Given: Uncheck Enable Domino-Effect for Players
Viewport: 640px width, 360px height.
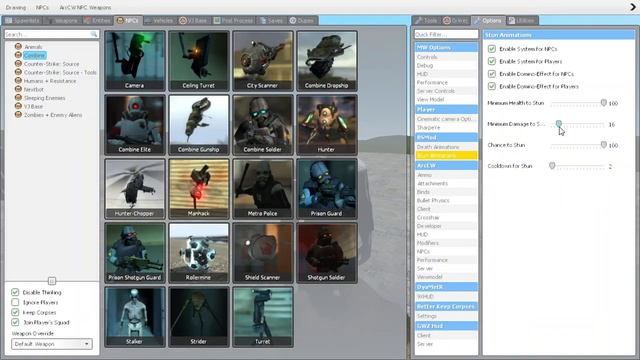Looking at the screenshot, I should pyautogui.click(x=492, y=87).
